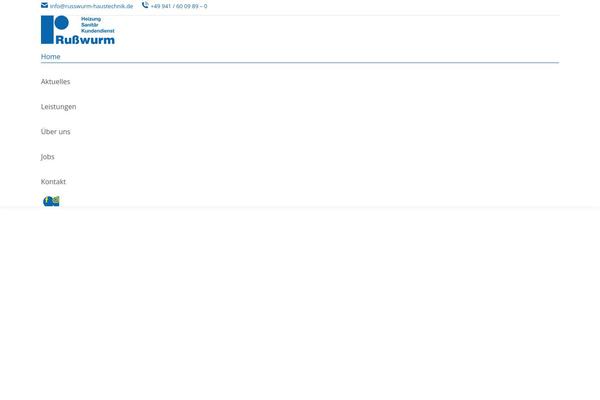Open the Rußwurm company logo

pos(78,30)
